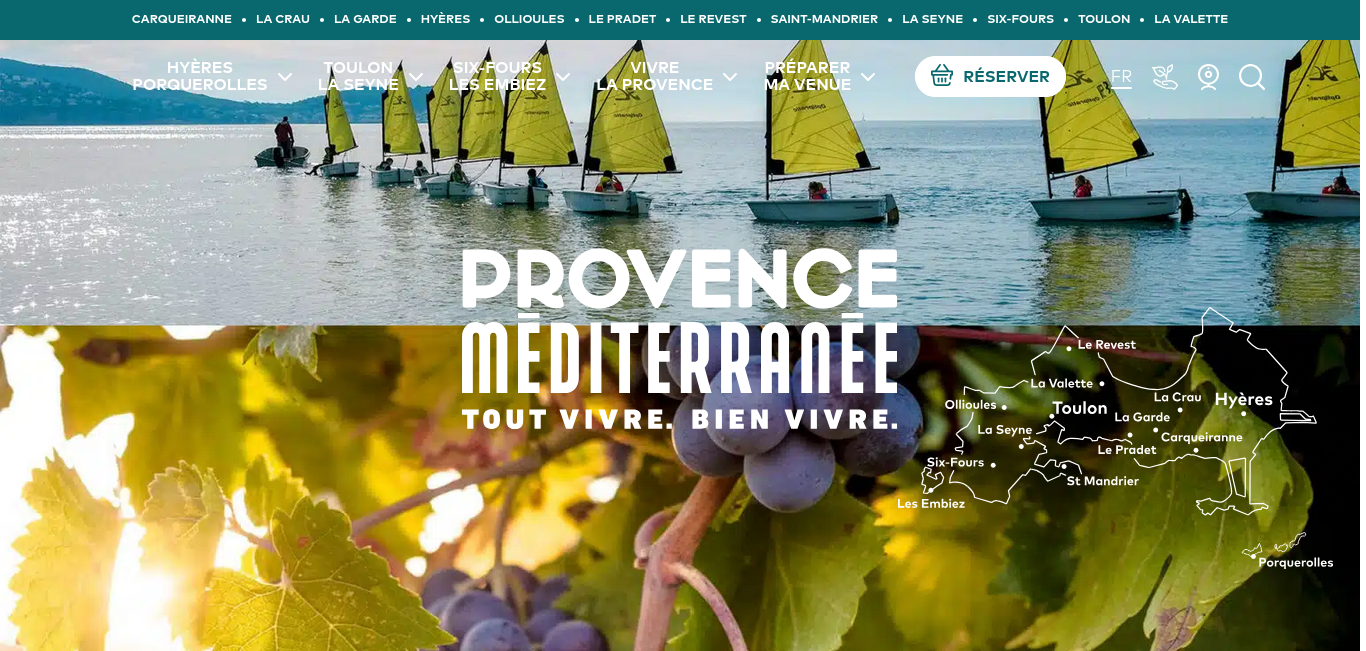Open the FR language selector
Screen dimensions: 1366x651
[x=1121, y=77]
